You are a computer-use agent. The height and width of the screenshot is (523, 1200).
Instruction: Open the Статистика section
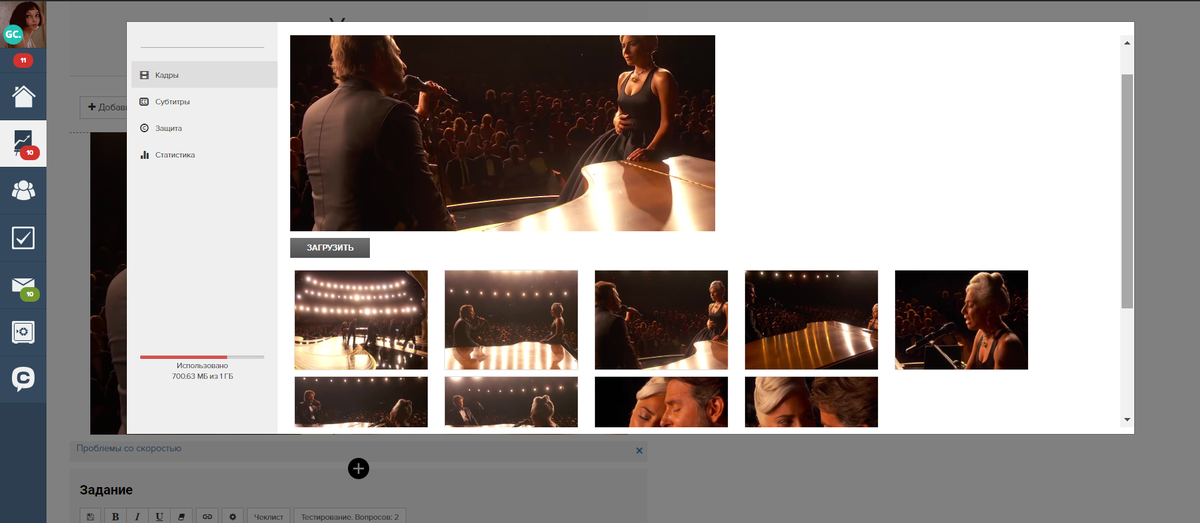204,155
